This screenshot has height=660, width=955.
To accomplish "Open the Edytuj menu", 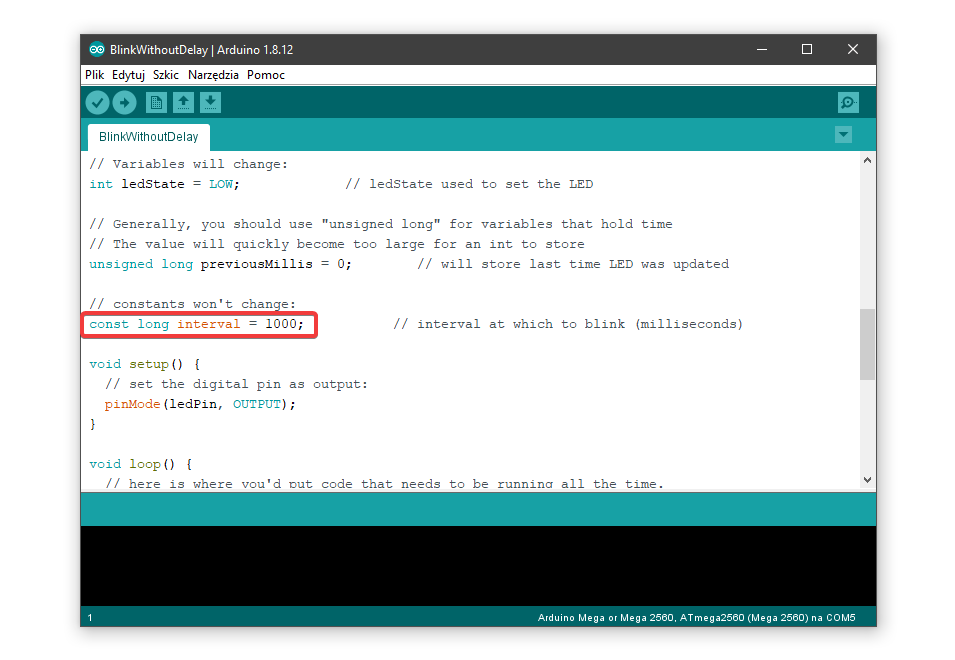I will coord(129,75).
